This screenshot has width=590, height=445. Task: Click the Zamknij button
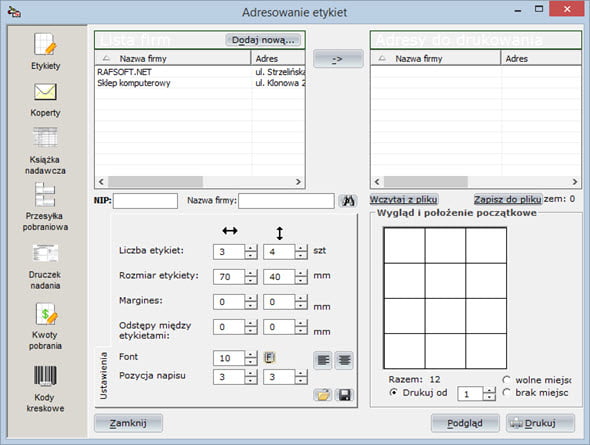click(x=128, y=423)
